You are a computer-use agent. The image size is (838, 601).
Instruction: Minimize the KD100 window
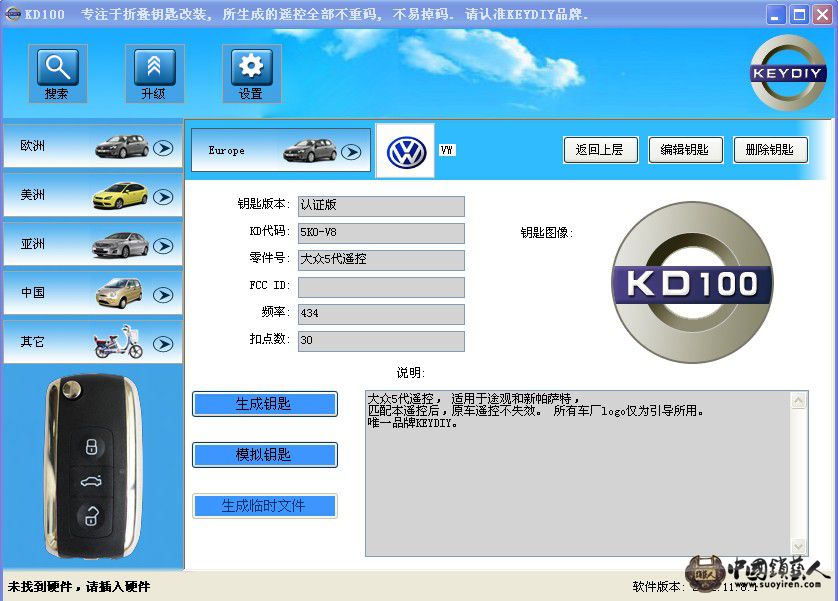(x=776, y=15)
